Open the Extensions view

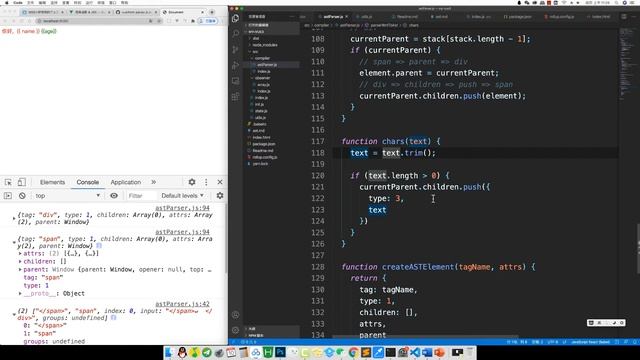pyautogui.click(x=236, y=97)
